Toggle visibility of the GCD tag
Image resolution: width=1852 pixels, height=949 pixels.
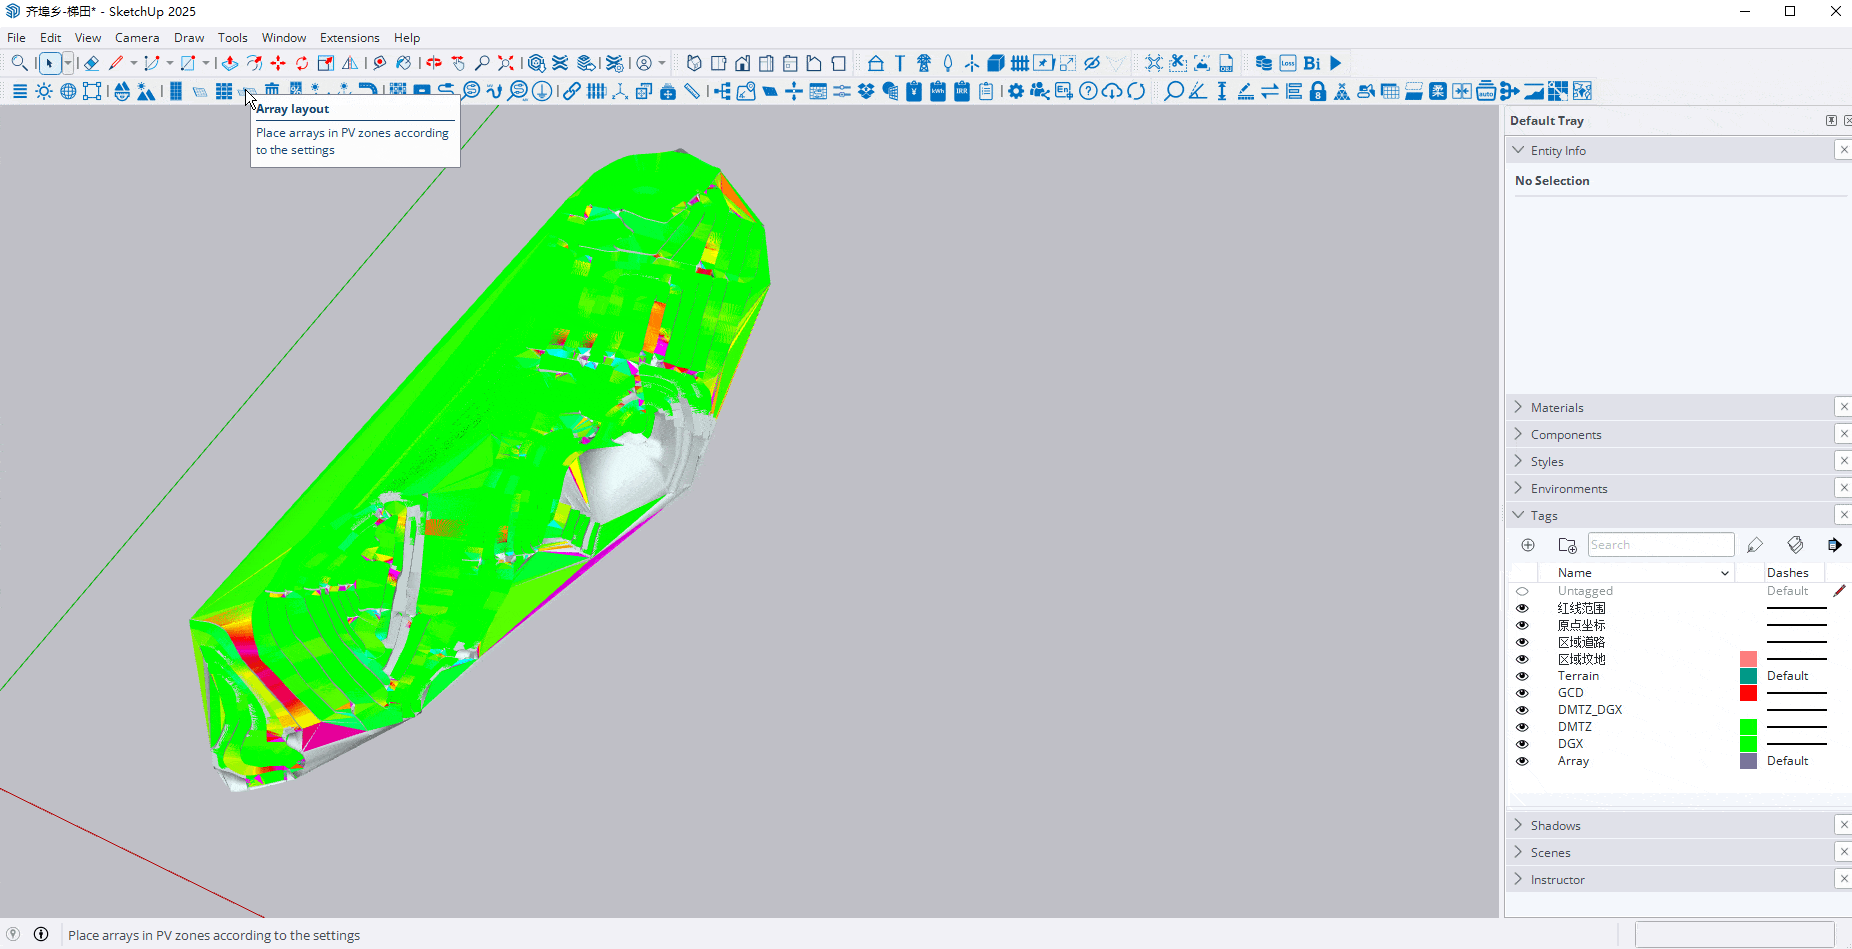[x=1522, y=693]
